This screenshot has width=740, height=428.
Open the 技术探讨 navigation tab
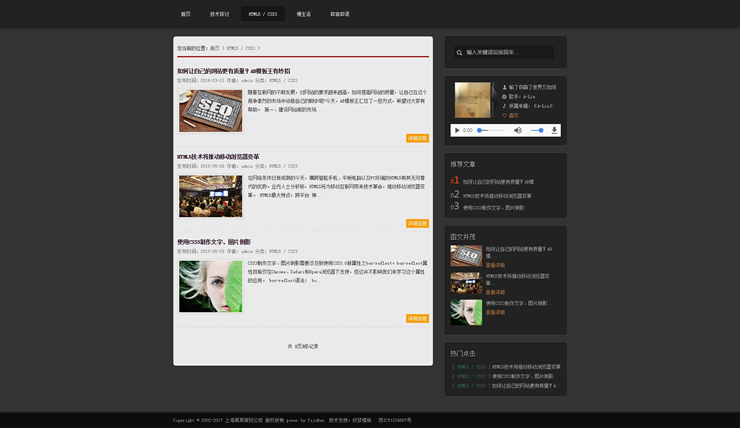pos(219,14)
